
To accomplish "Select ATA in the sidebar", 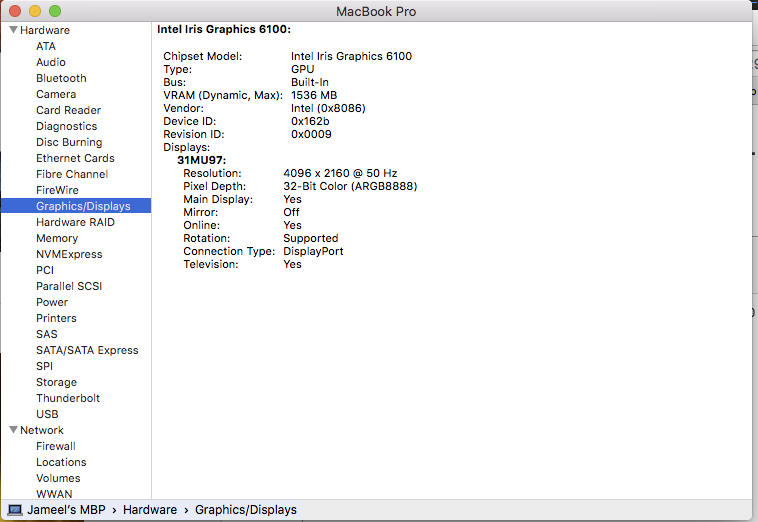I will pyautogui.click(x=46, y=46).
